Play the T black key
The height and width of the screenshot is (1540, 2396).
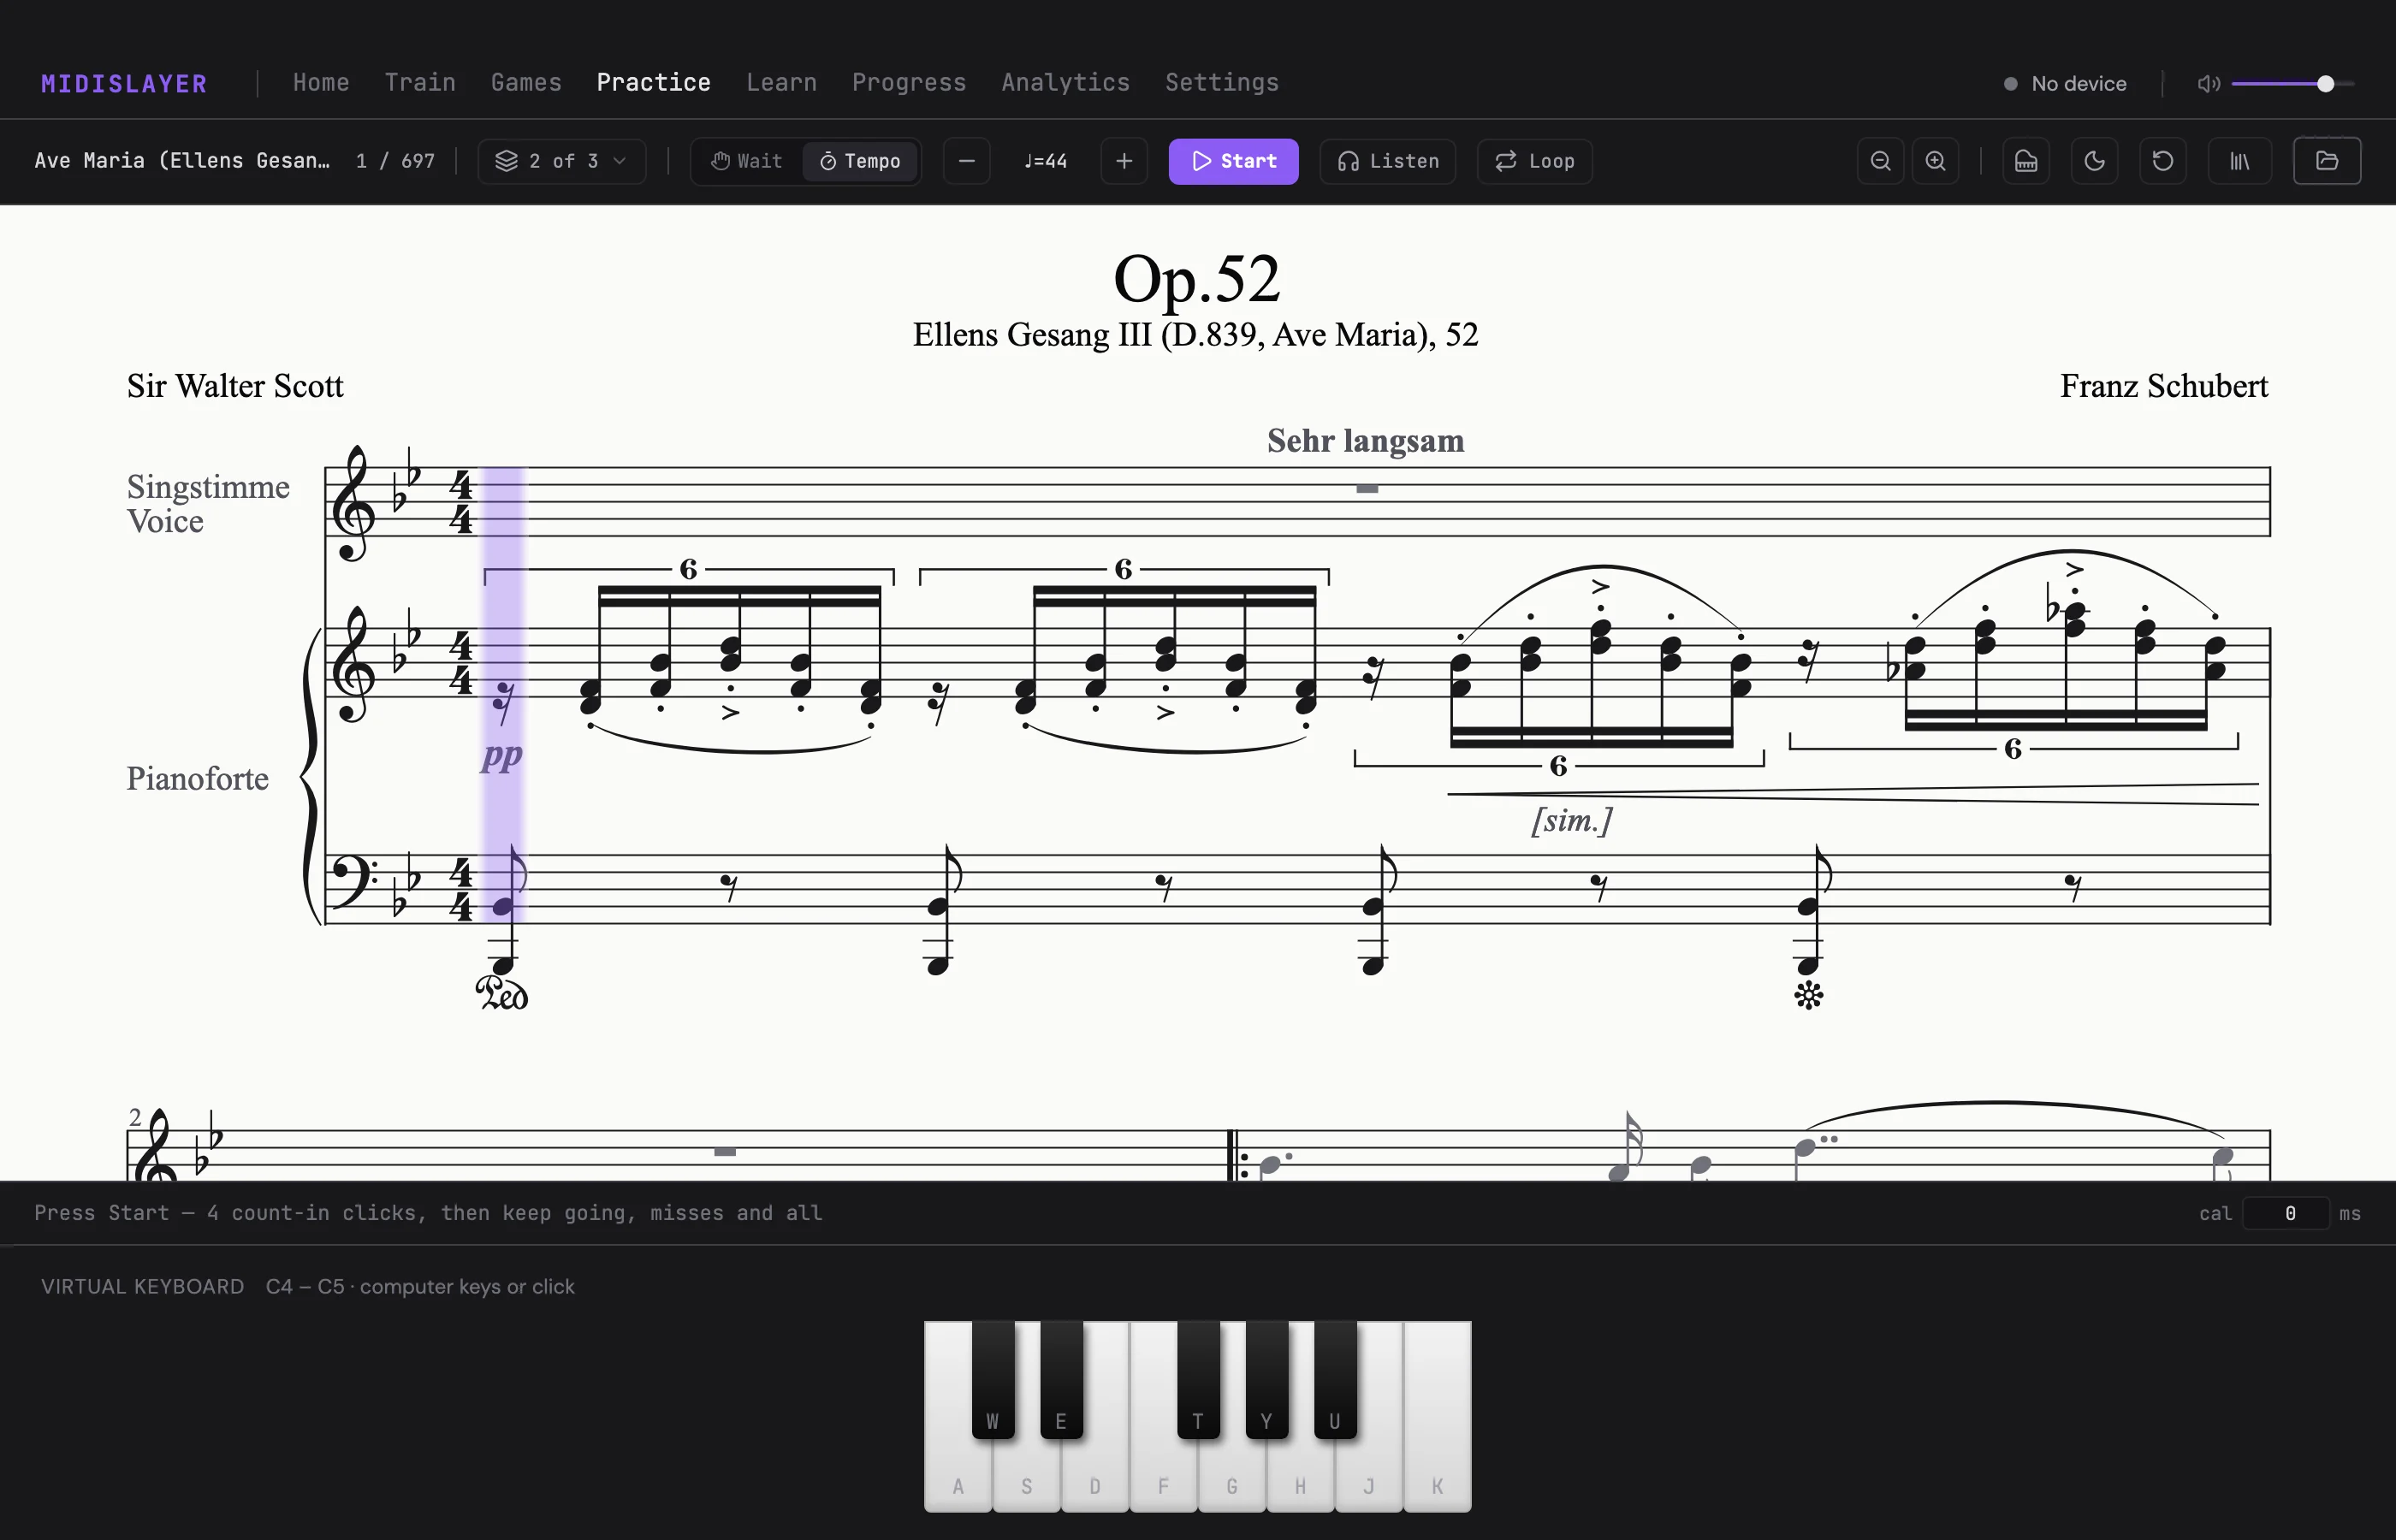[1198, 1380]
